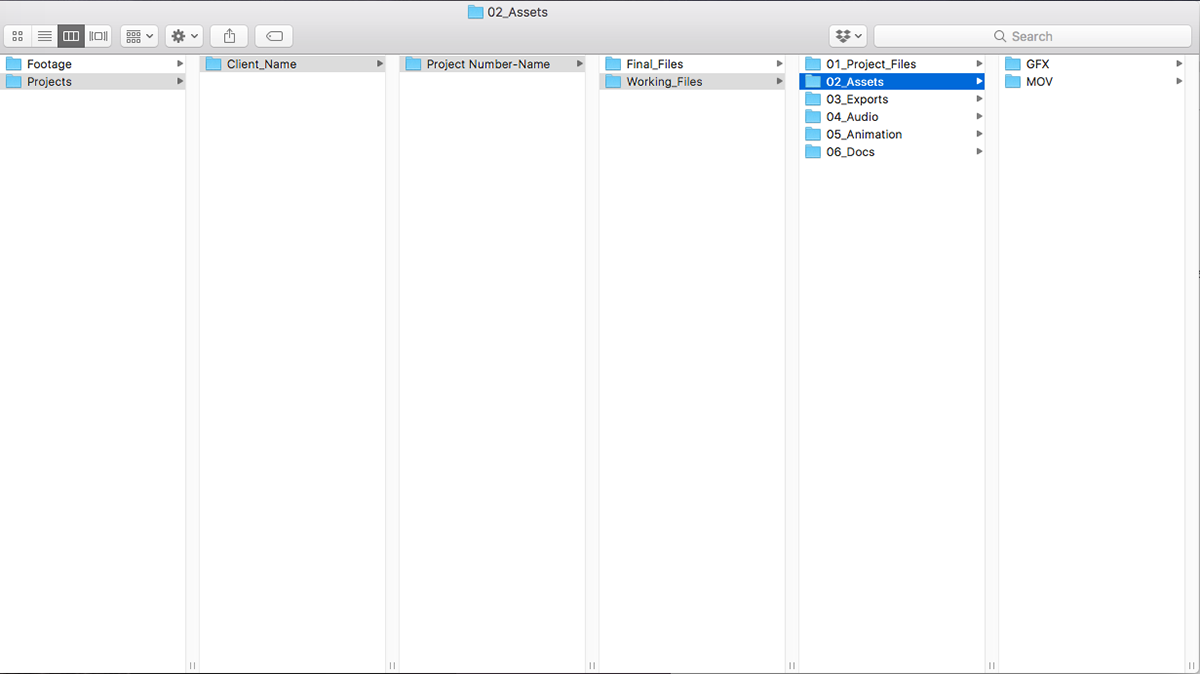Select the 01_Project_Files folder name
The width and height of the screenshot is (1200, 674).
point(871,64)
